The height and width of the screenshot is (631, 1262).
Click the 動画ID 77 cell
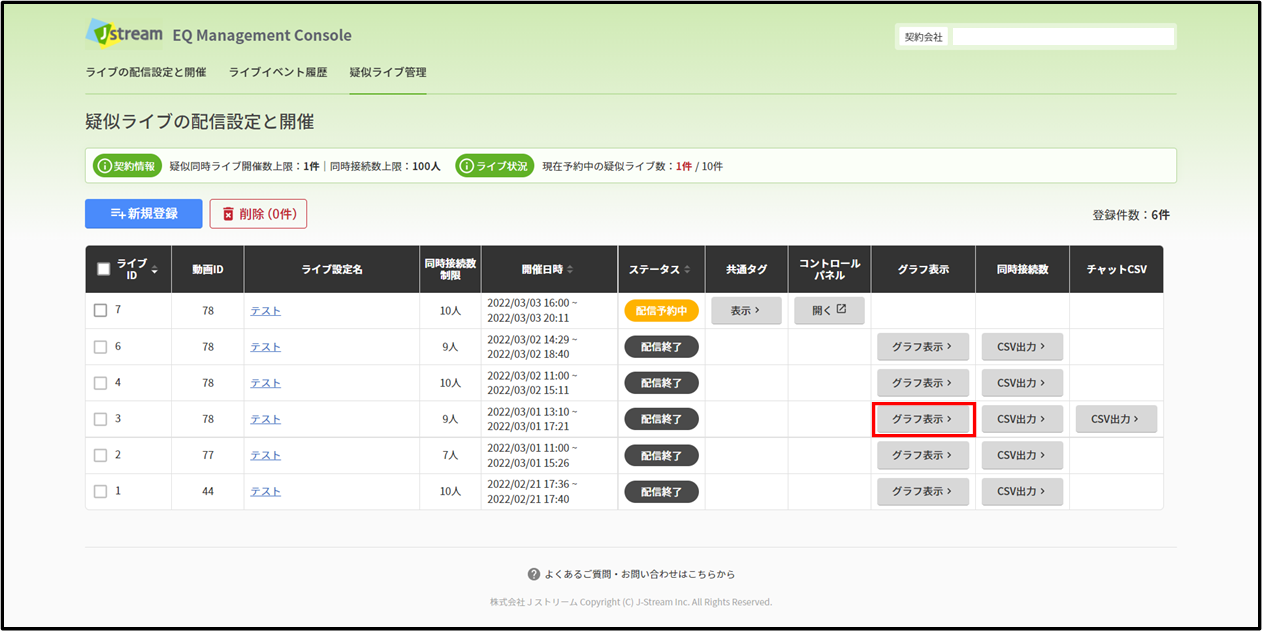pos(208,455)
